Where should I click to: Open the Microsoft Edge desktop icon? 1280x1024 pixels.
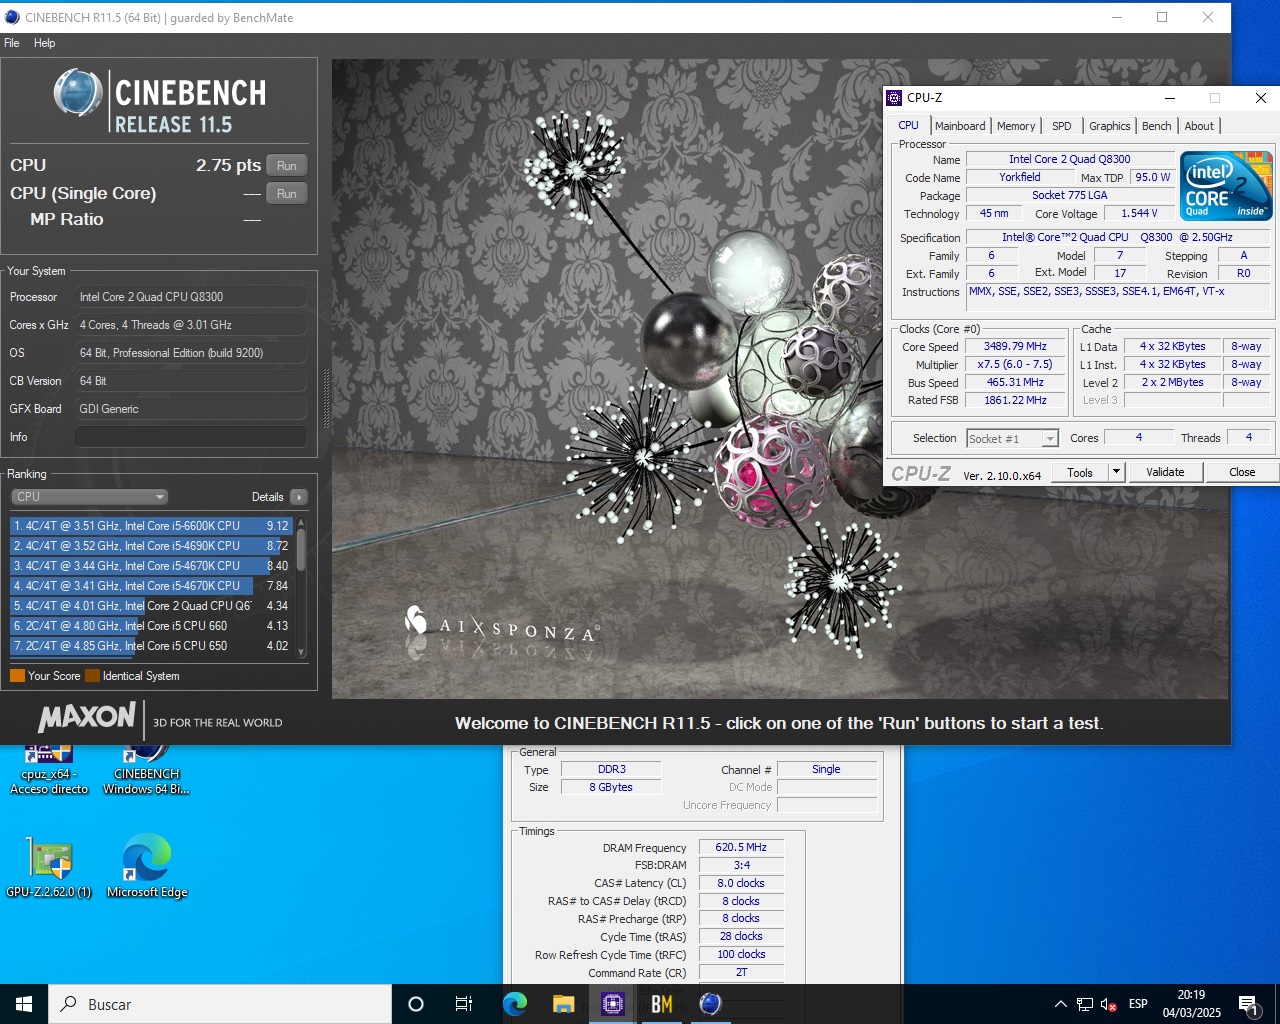tap(147, 867)
